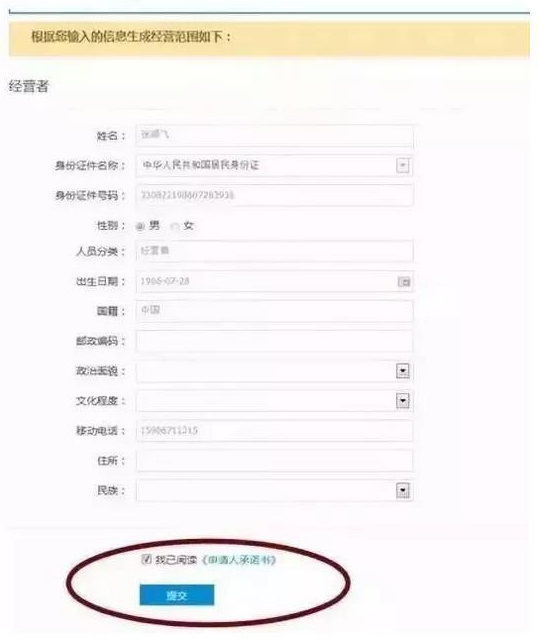Click the blue 提交 button
Screen dimensions: 539x638
click(177, 595)
